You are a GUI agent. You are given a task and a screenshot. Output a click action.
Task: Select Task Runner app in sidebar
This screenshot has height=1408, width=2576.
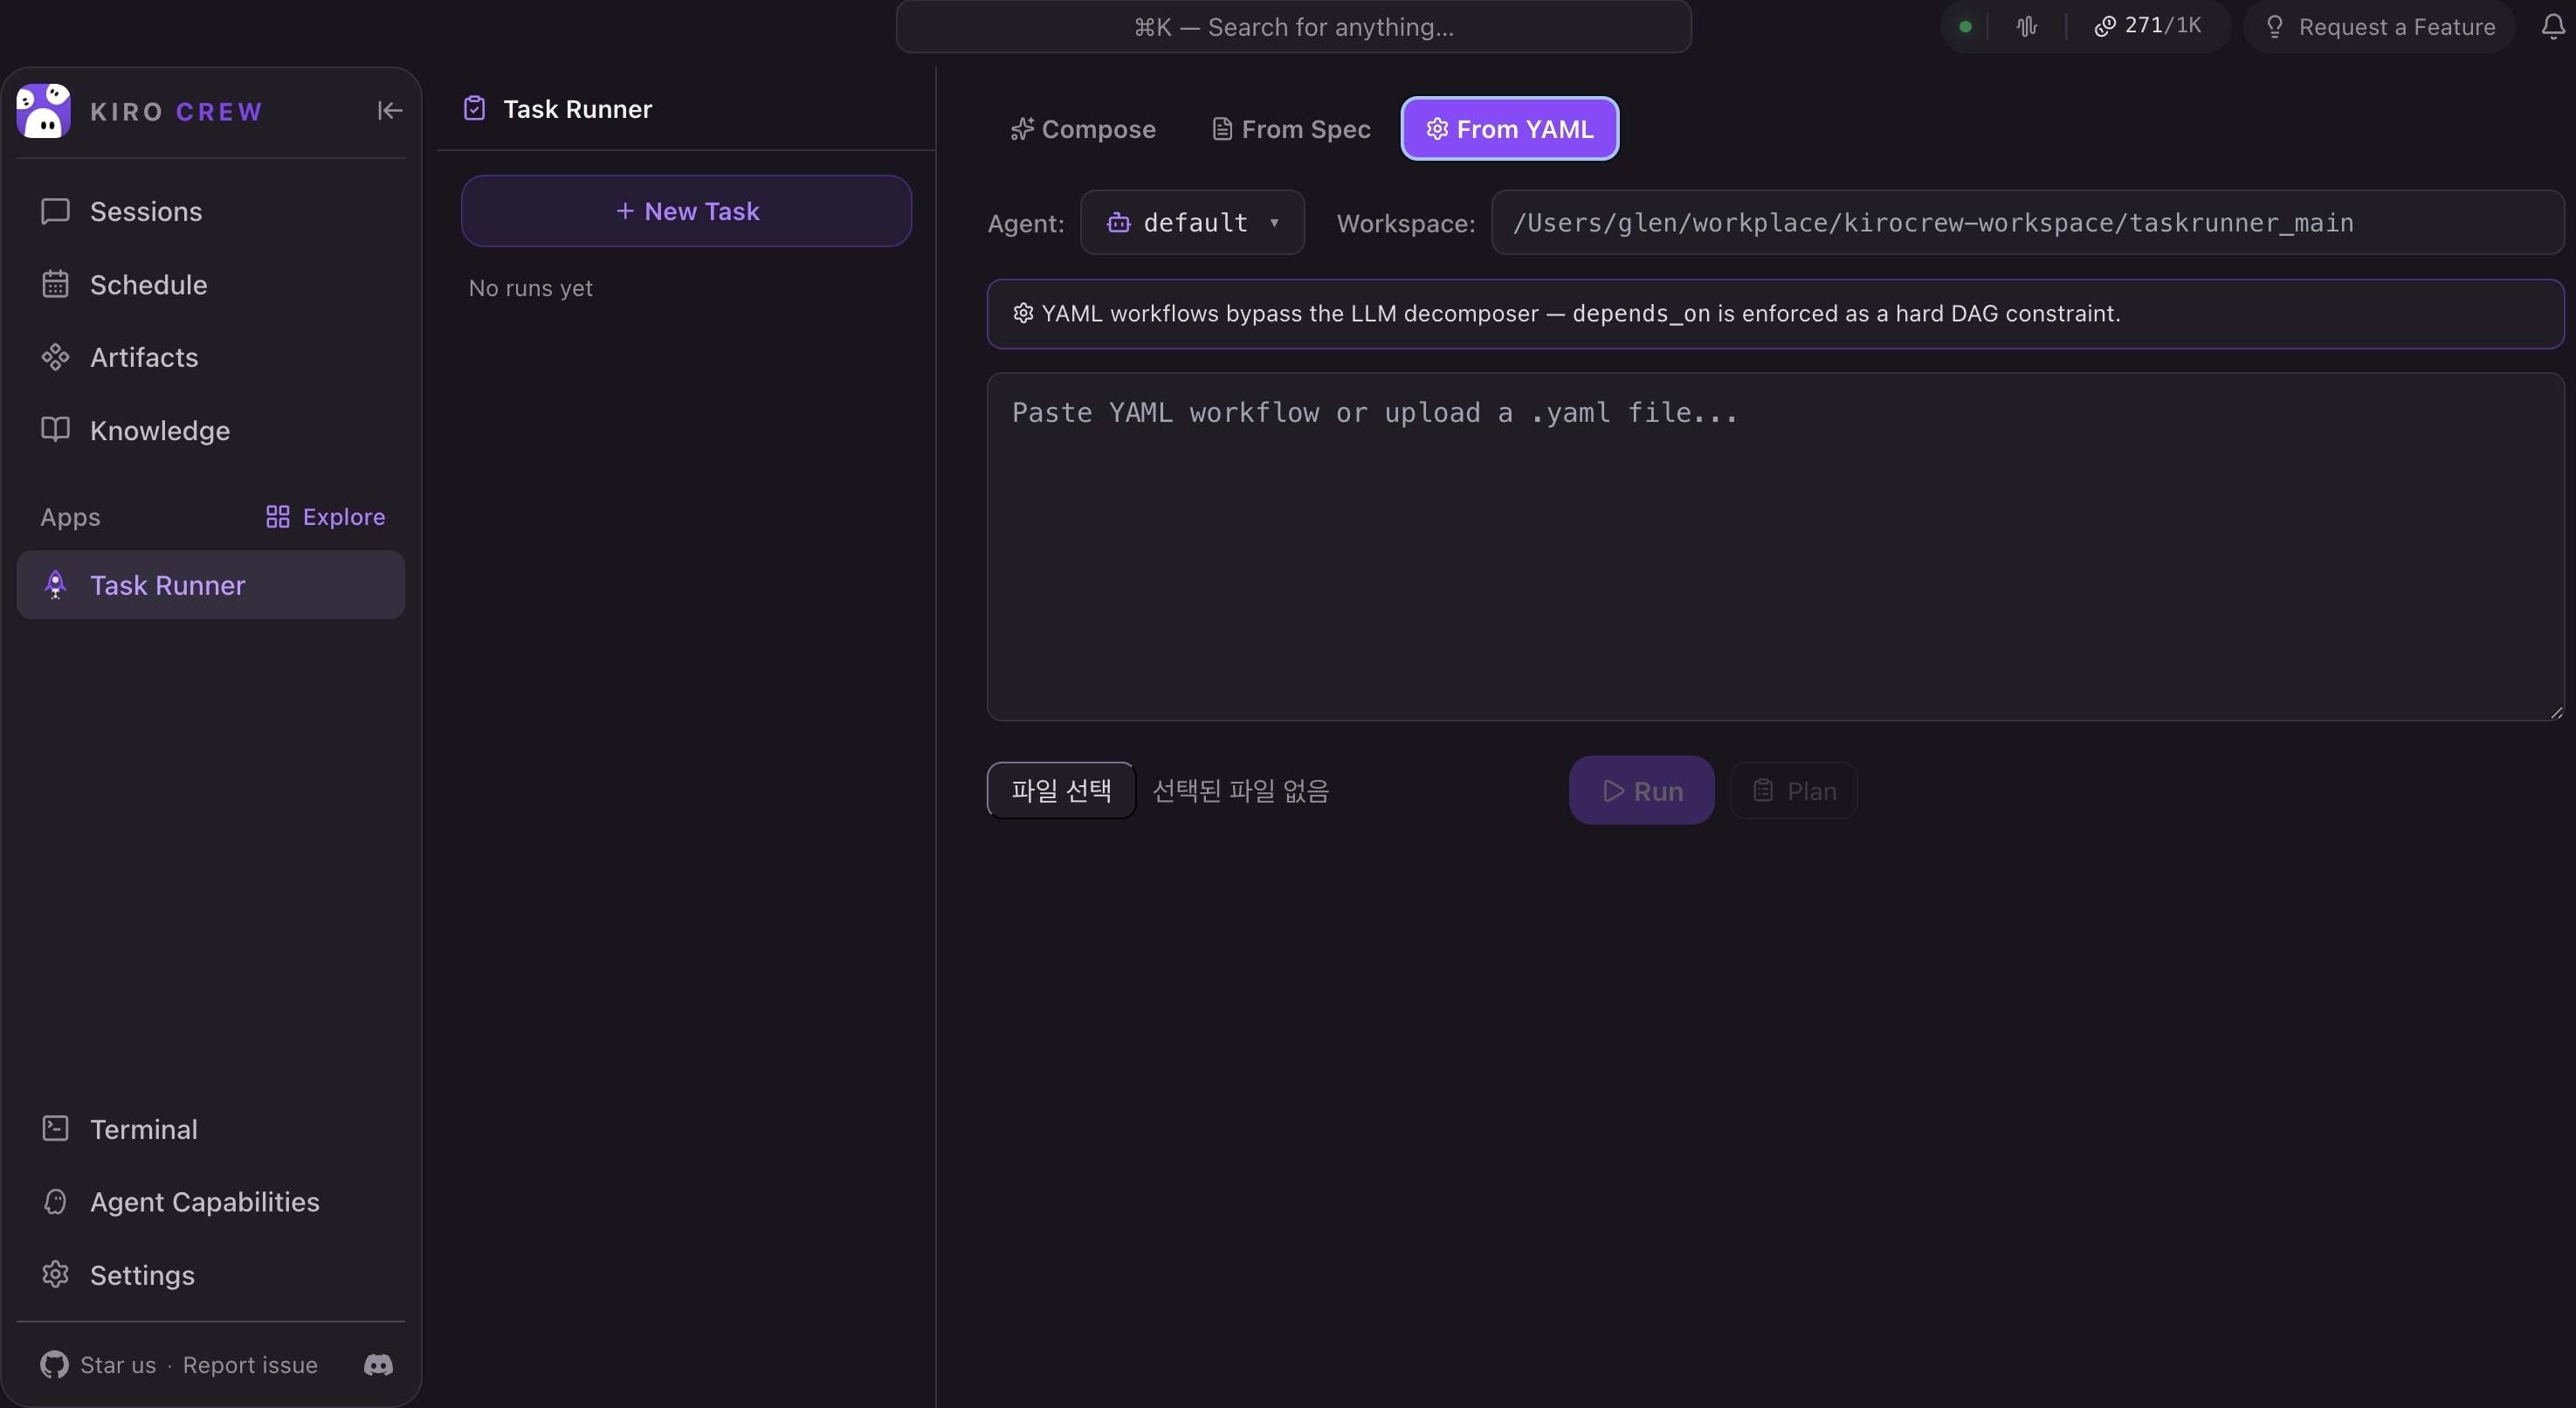pos(211,585)
